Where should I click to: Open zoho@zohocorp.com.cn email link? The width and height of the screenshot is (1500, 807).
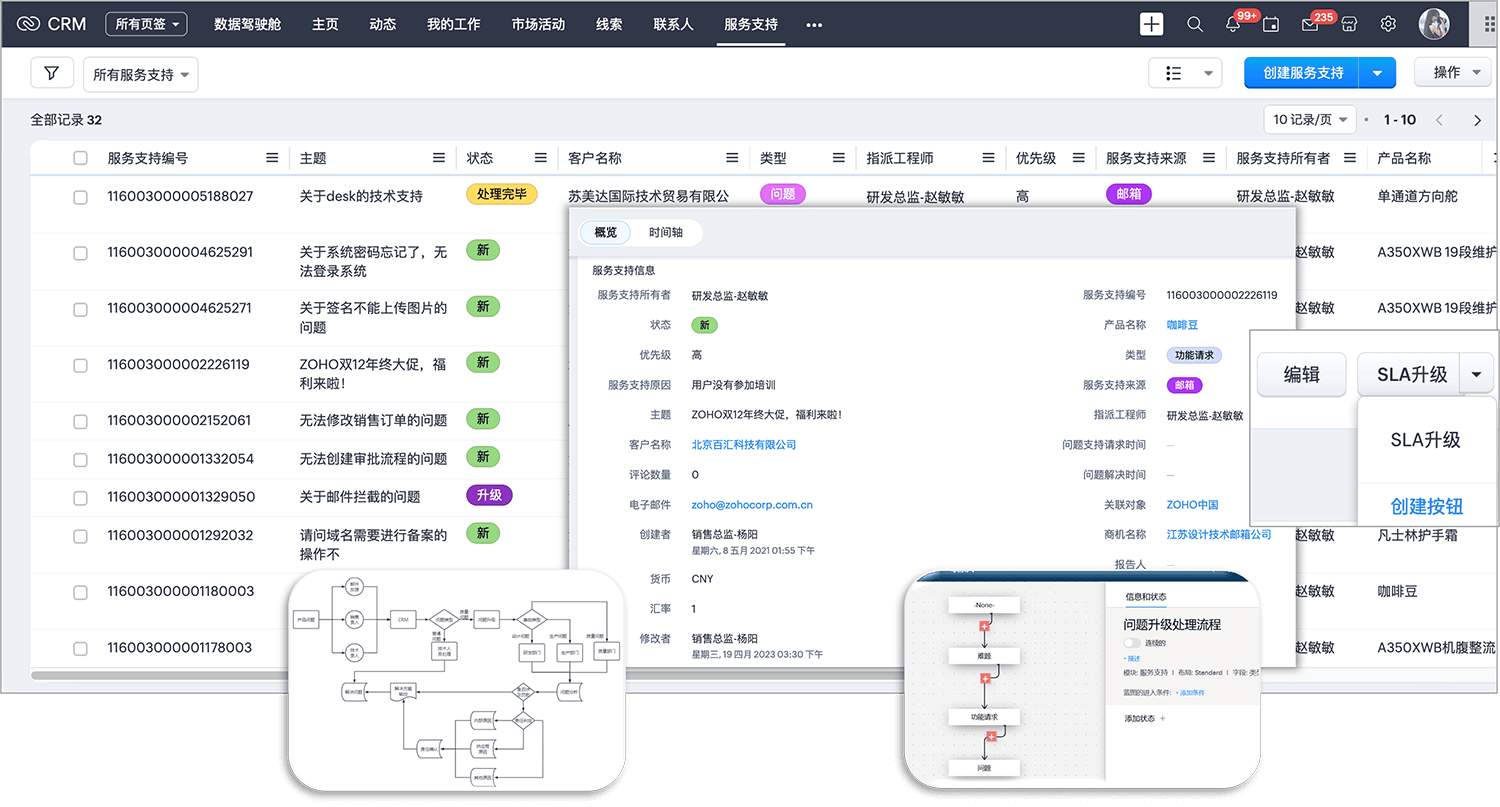click(x=752, y=505)
